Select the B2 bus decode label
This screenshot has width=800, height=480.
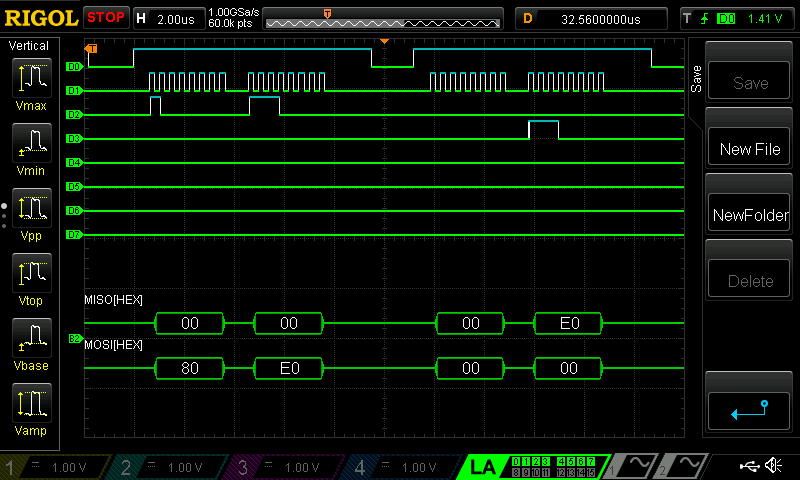(x=74, y=339)
